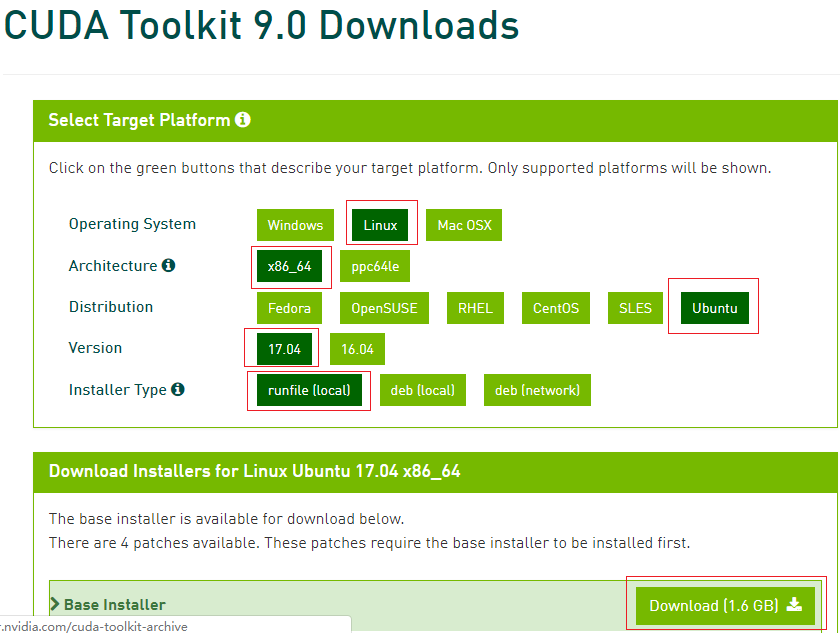
Task: Click the CUDA Toolkit 9.0 Downloads heading
Action: (x=261, y=25)
